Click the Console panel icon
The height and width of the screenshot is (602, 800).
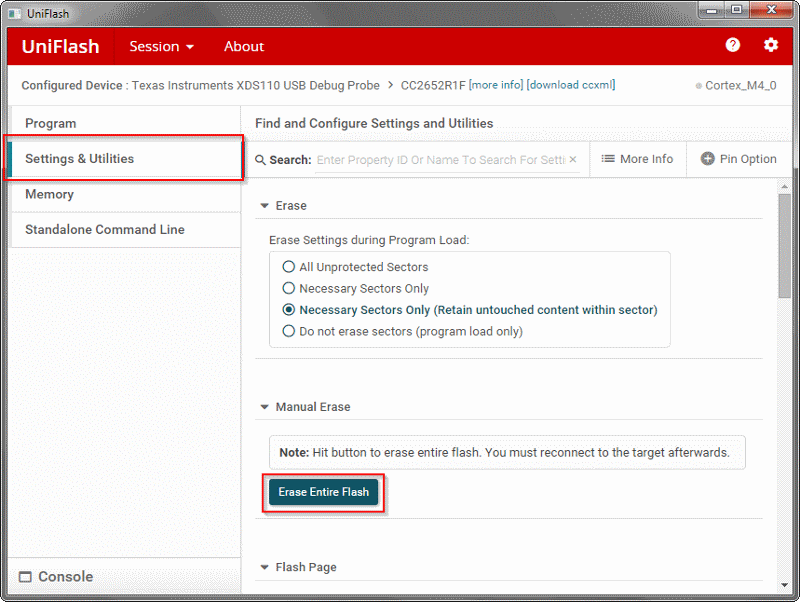coord(26,577)
